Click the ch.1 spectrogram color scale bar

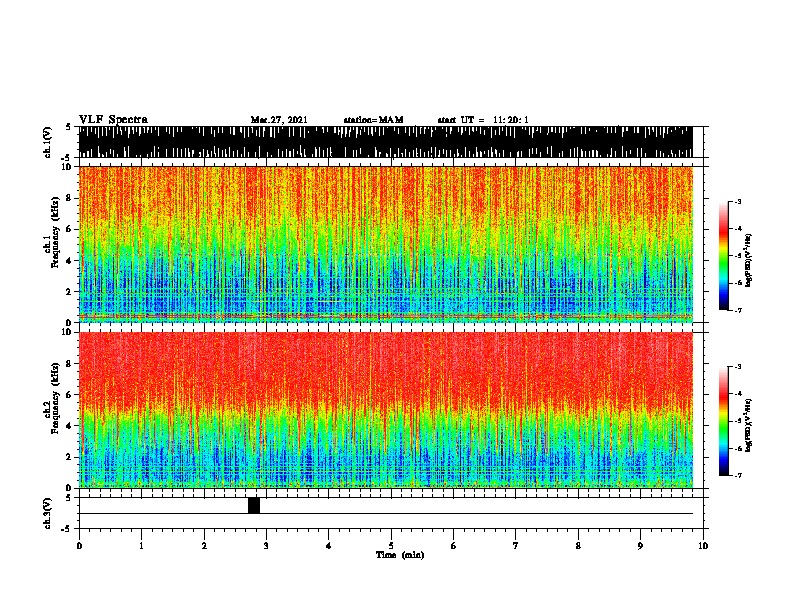click(724, 256)
